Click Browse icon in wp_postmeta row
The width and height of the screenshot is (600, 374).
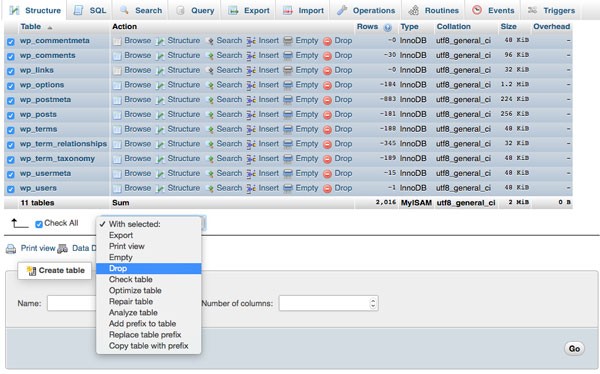click(x=117, y=100)
